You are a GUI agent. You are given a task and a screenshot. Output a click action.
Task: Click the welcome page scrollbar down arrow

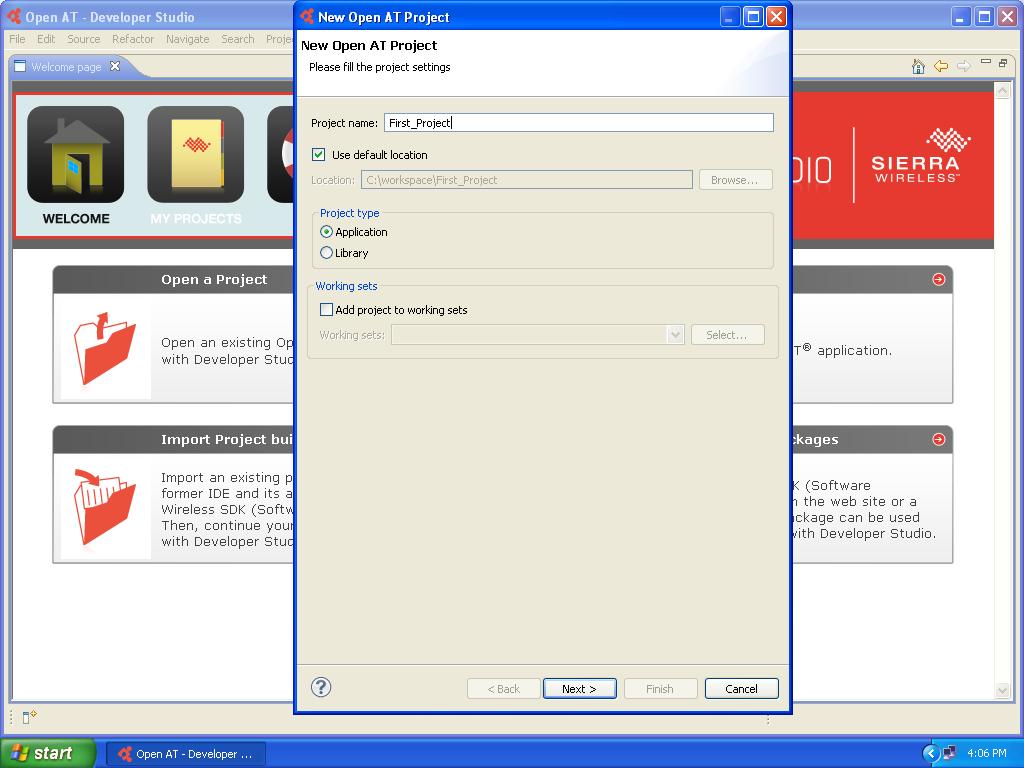(x=1002, y=690)
